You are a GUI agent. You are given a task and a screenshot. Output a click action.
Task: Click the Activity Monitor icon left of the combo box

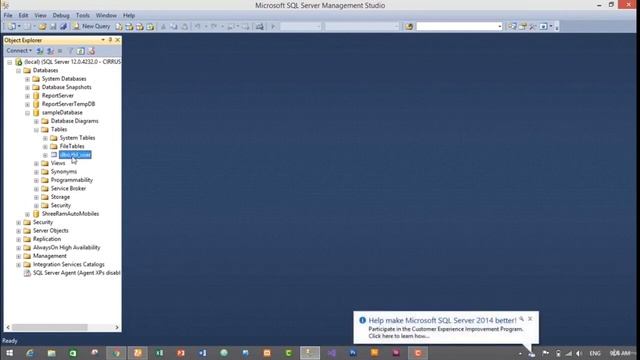409,27
